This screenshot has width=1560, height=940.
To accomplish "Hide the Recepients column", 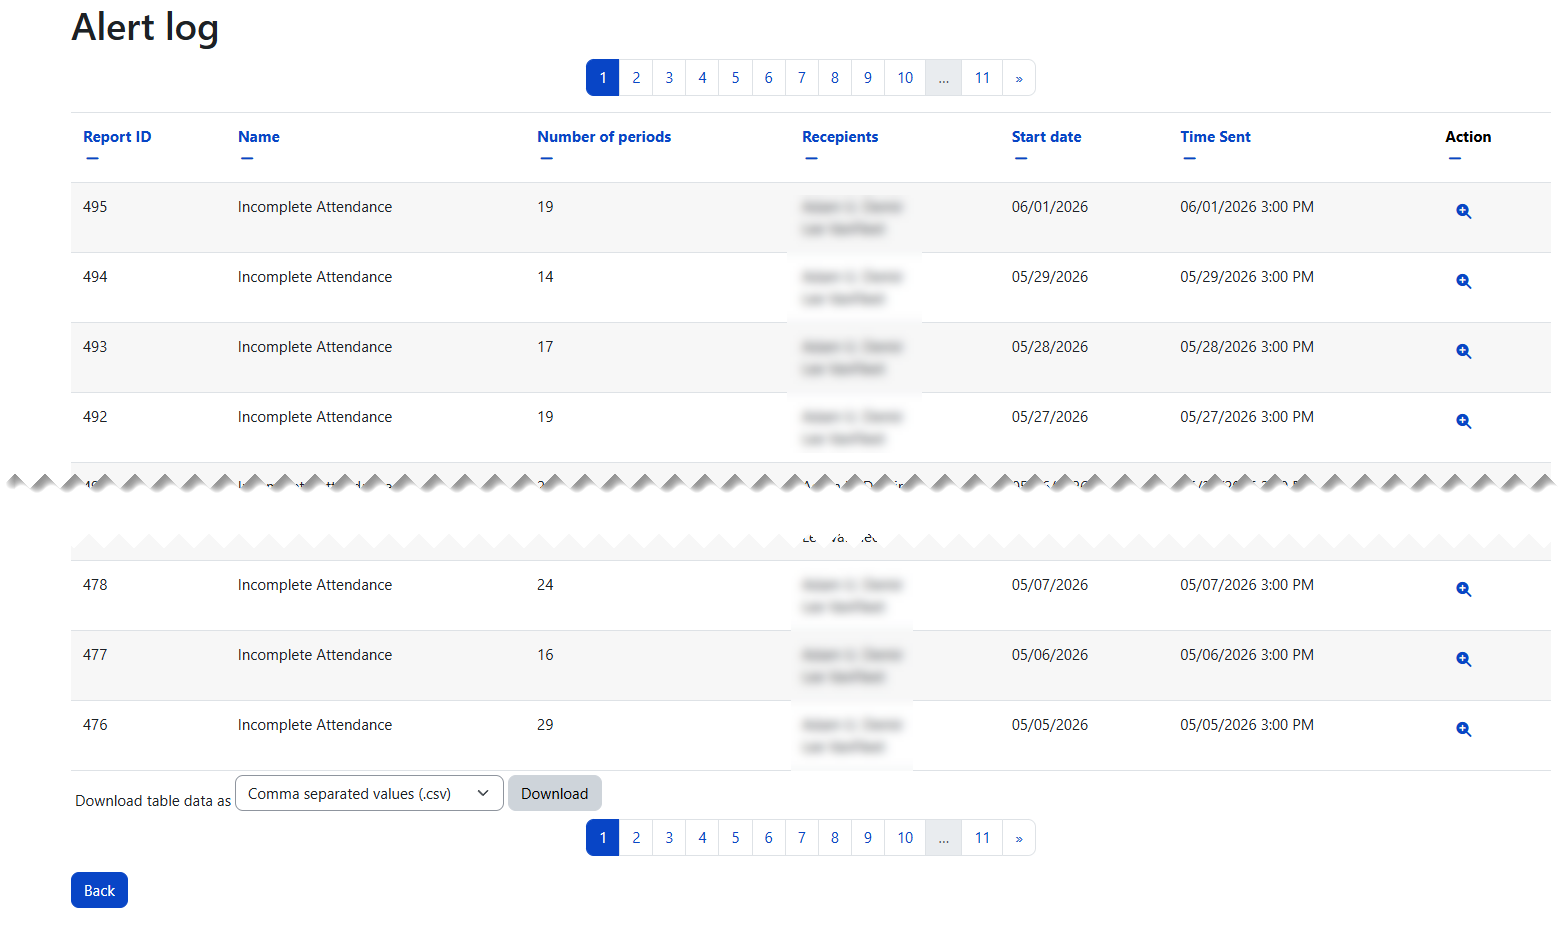I will (811, 158).
